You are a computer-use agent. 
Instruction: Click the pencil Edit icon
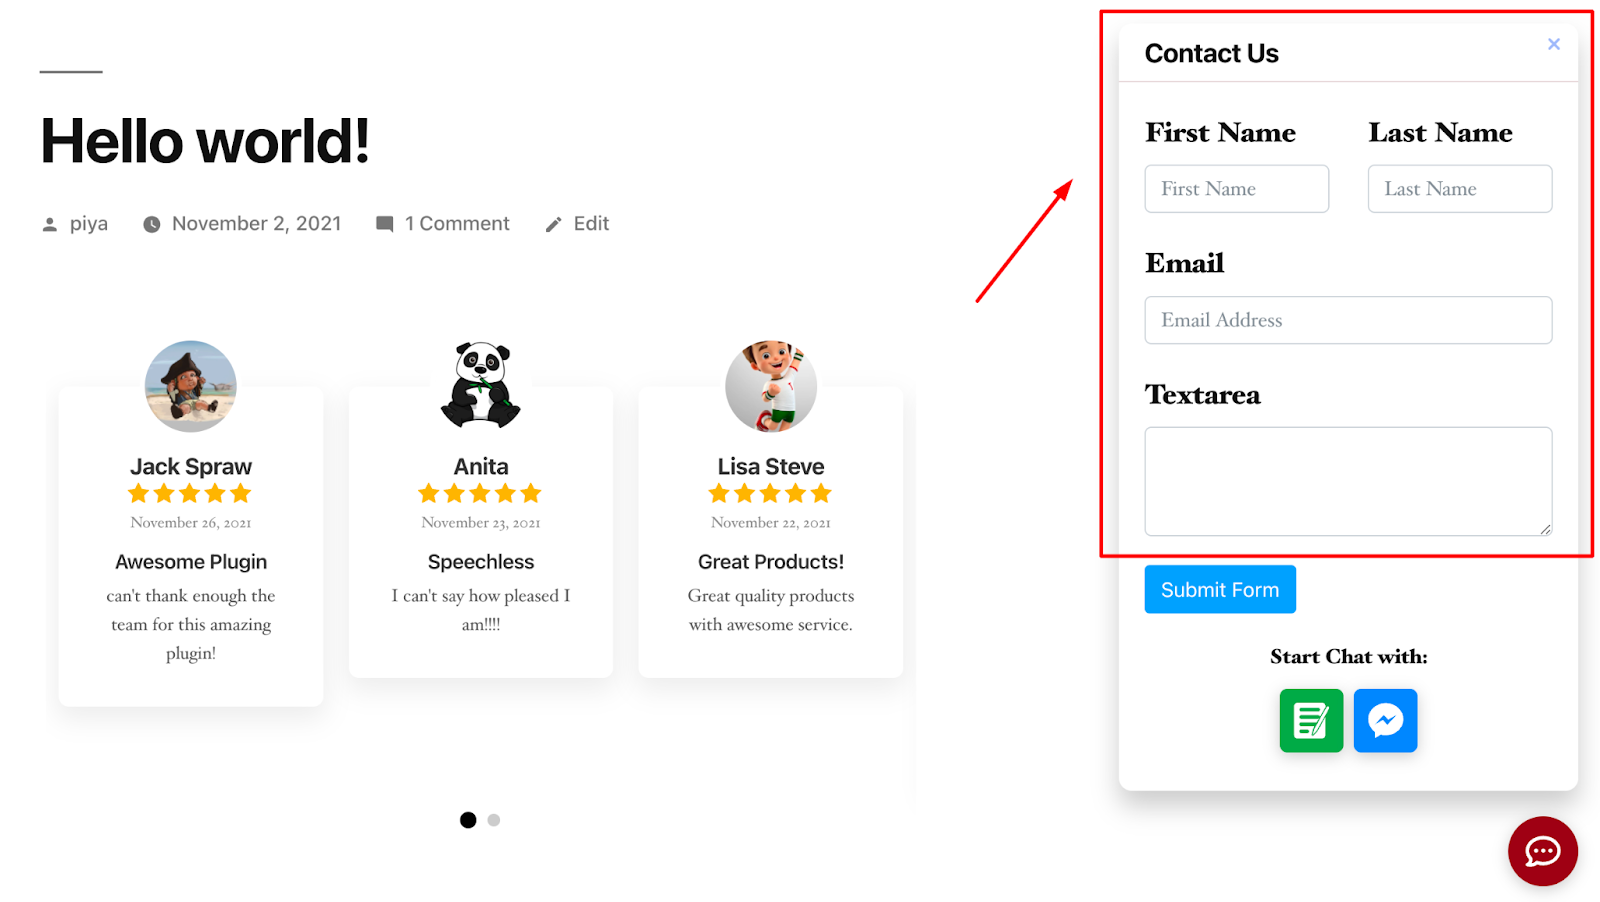(553, 225)
